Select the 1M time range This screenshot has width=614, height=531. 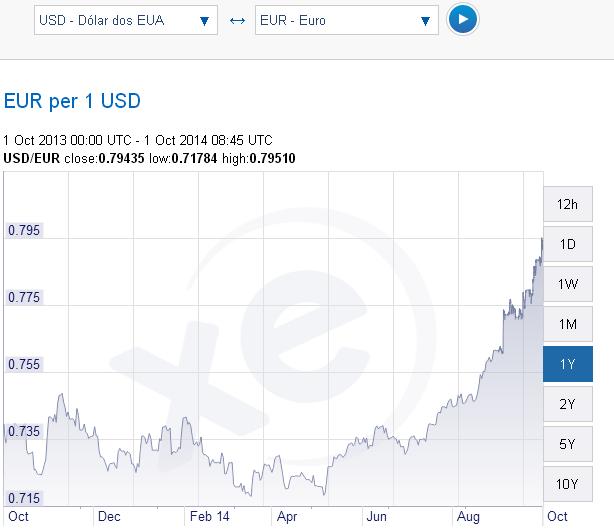click(567, 324)
